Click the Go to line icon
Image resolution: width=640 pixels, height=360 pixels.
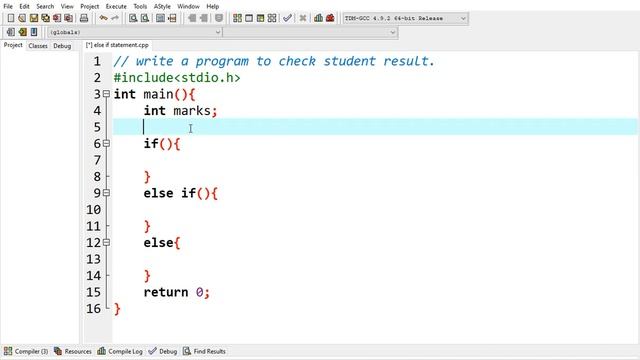[x=172, y=18]
